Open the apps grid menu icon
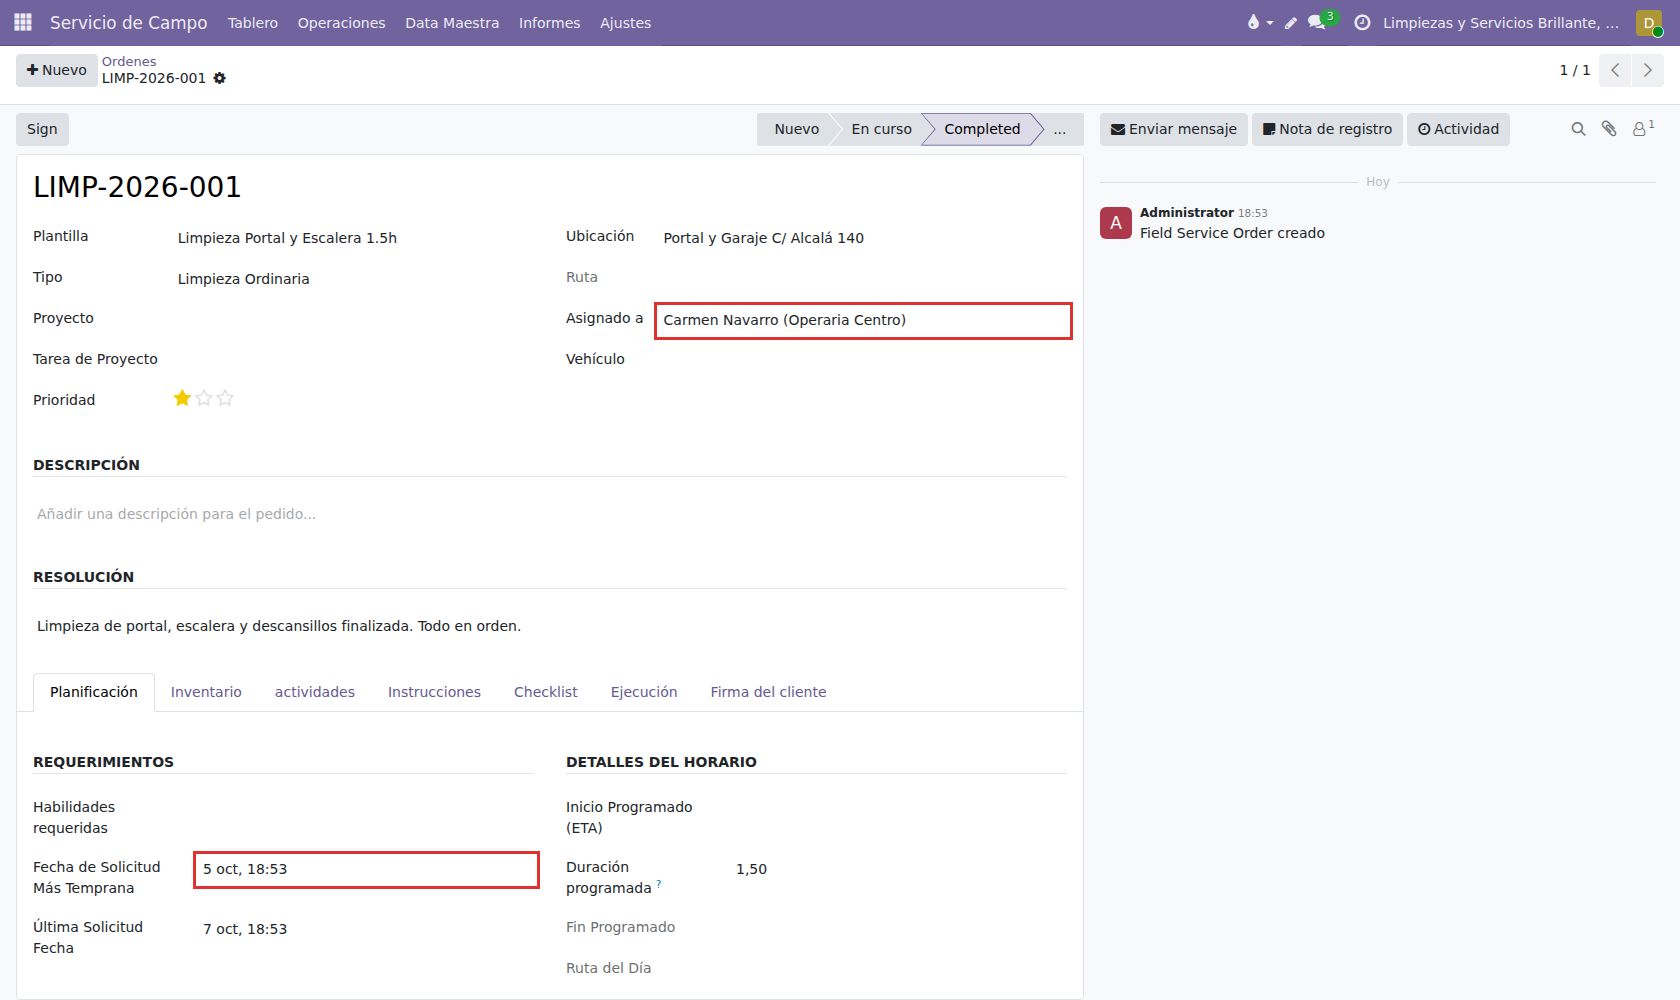This screenshot has width=1680, height=1000. pyautogui.click(x=23, y=22)
